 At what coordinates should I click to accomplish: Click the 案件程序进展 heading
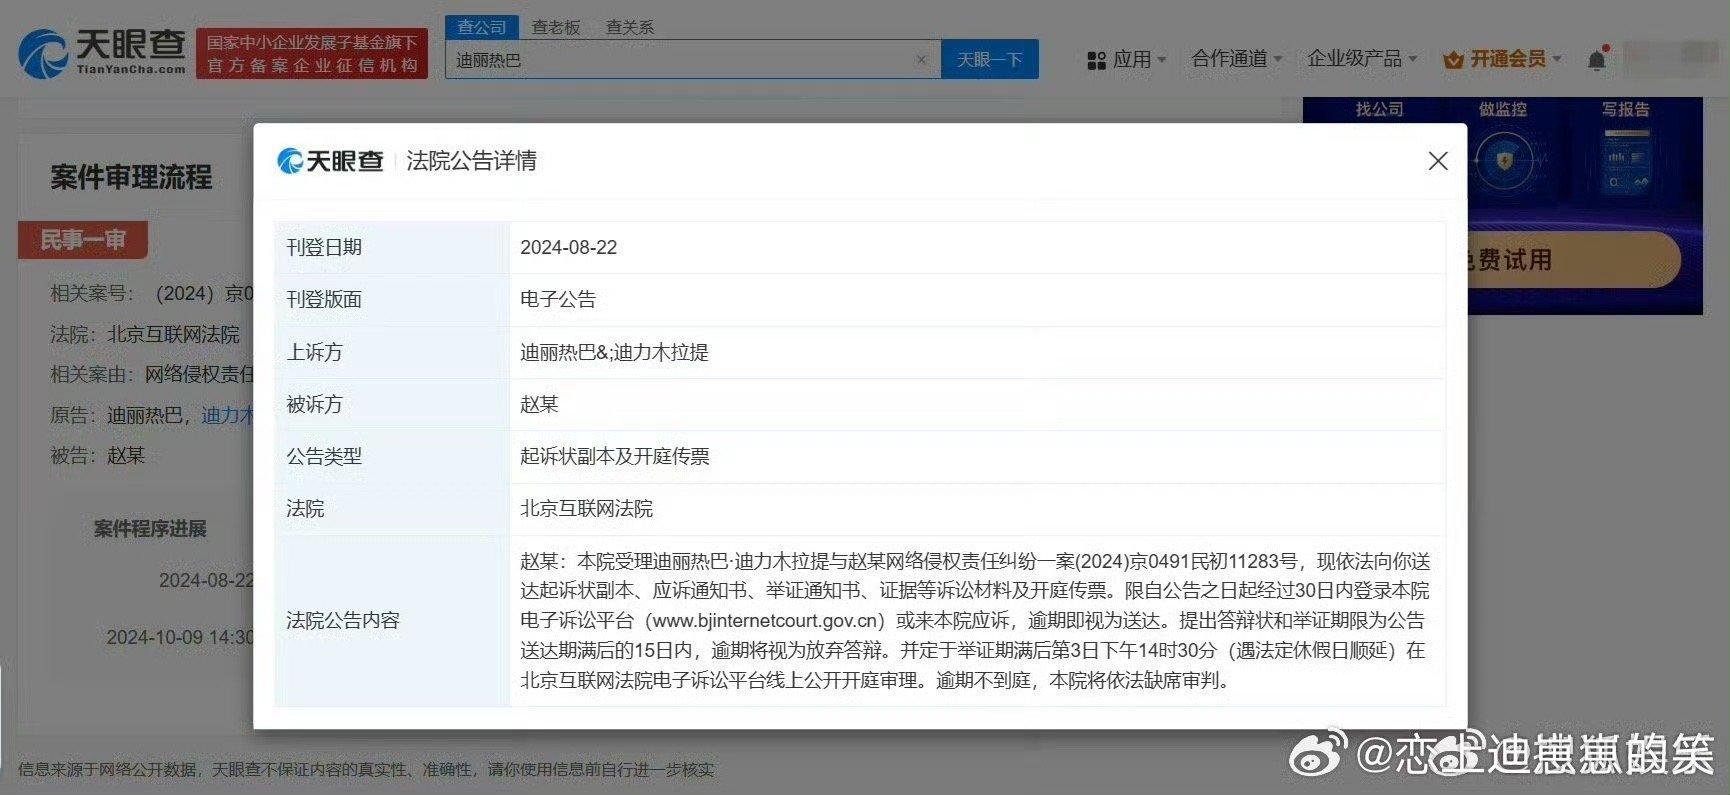click(150, 529)
